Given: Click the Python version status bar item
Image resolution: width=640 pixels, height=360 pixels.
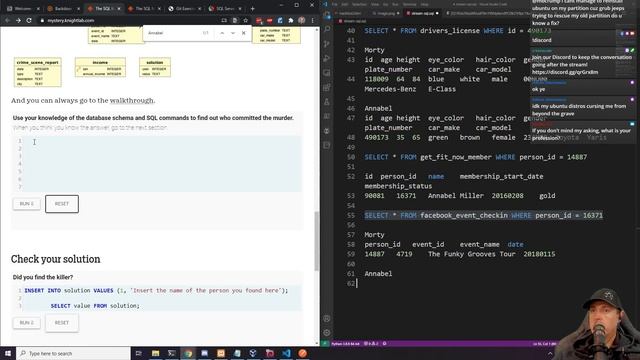Looking at the screenshot, I should 345,344.
